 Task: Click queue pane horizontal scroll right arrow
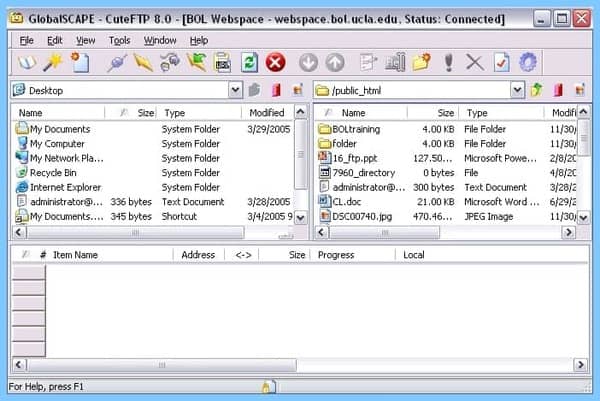point(580,365)
